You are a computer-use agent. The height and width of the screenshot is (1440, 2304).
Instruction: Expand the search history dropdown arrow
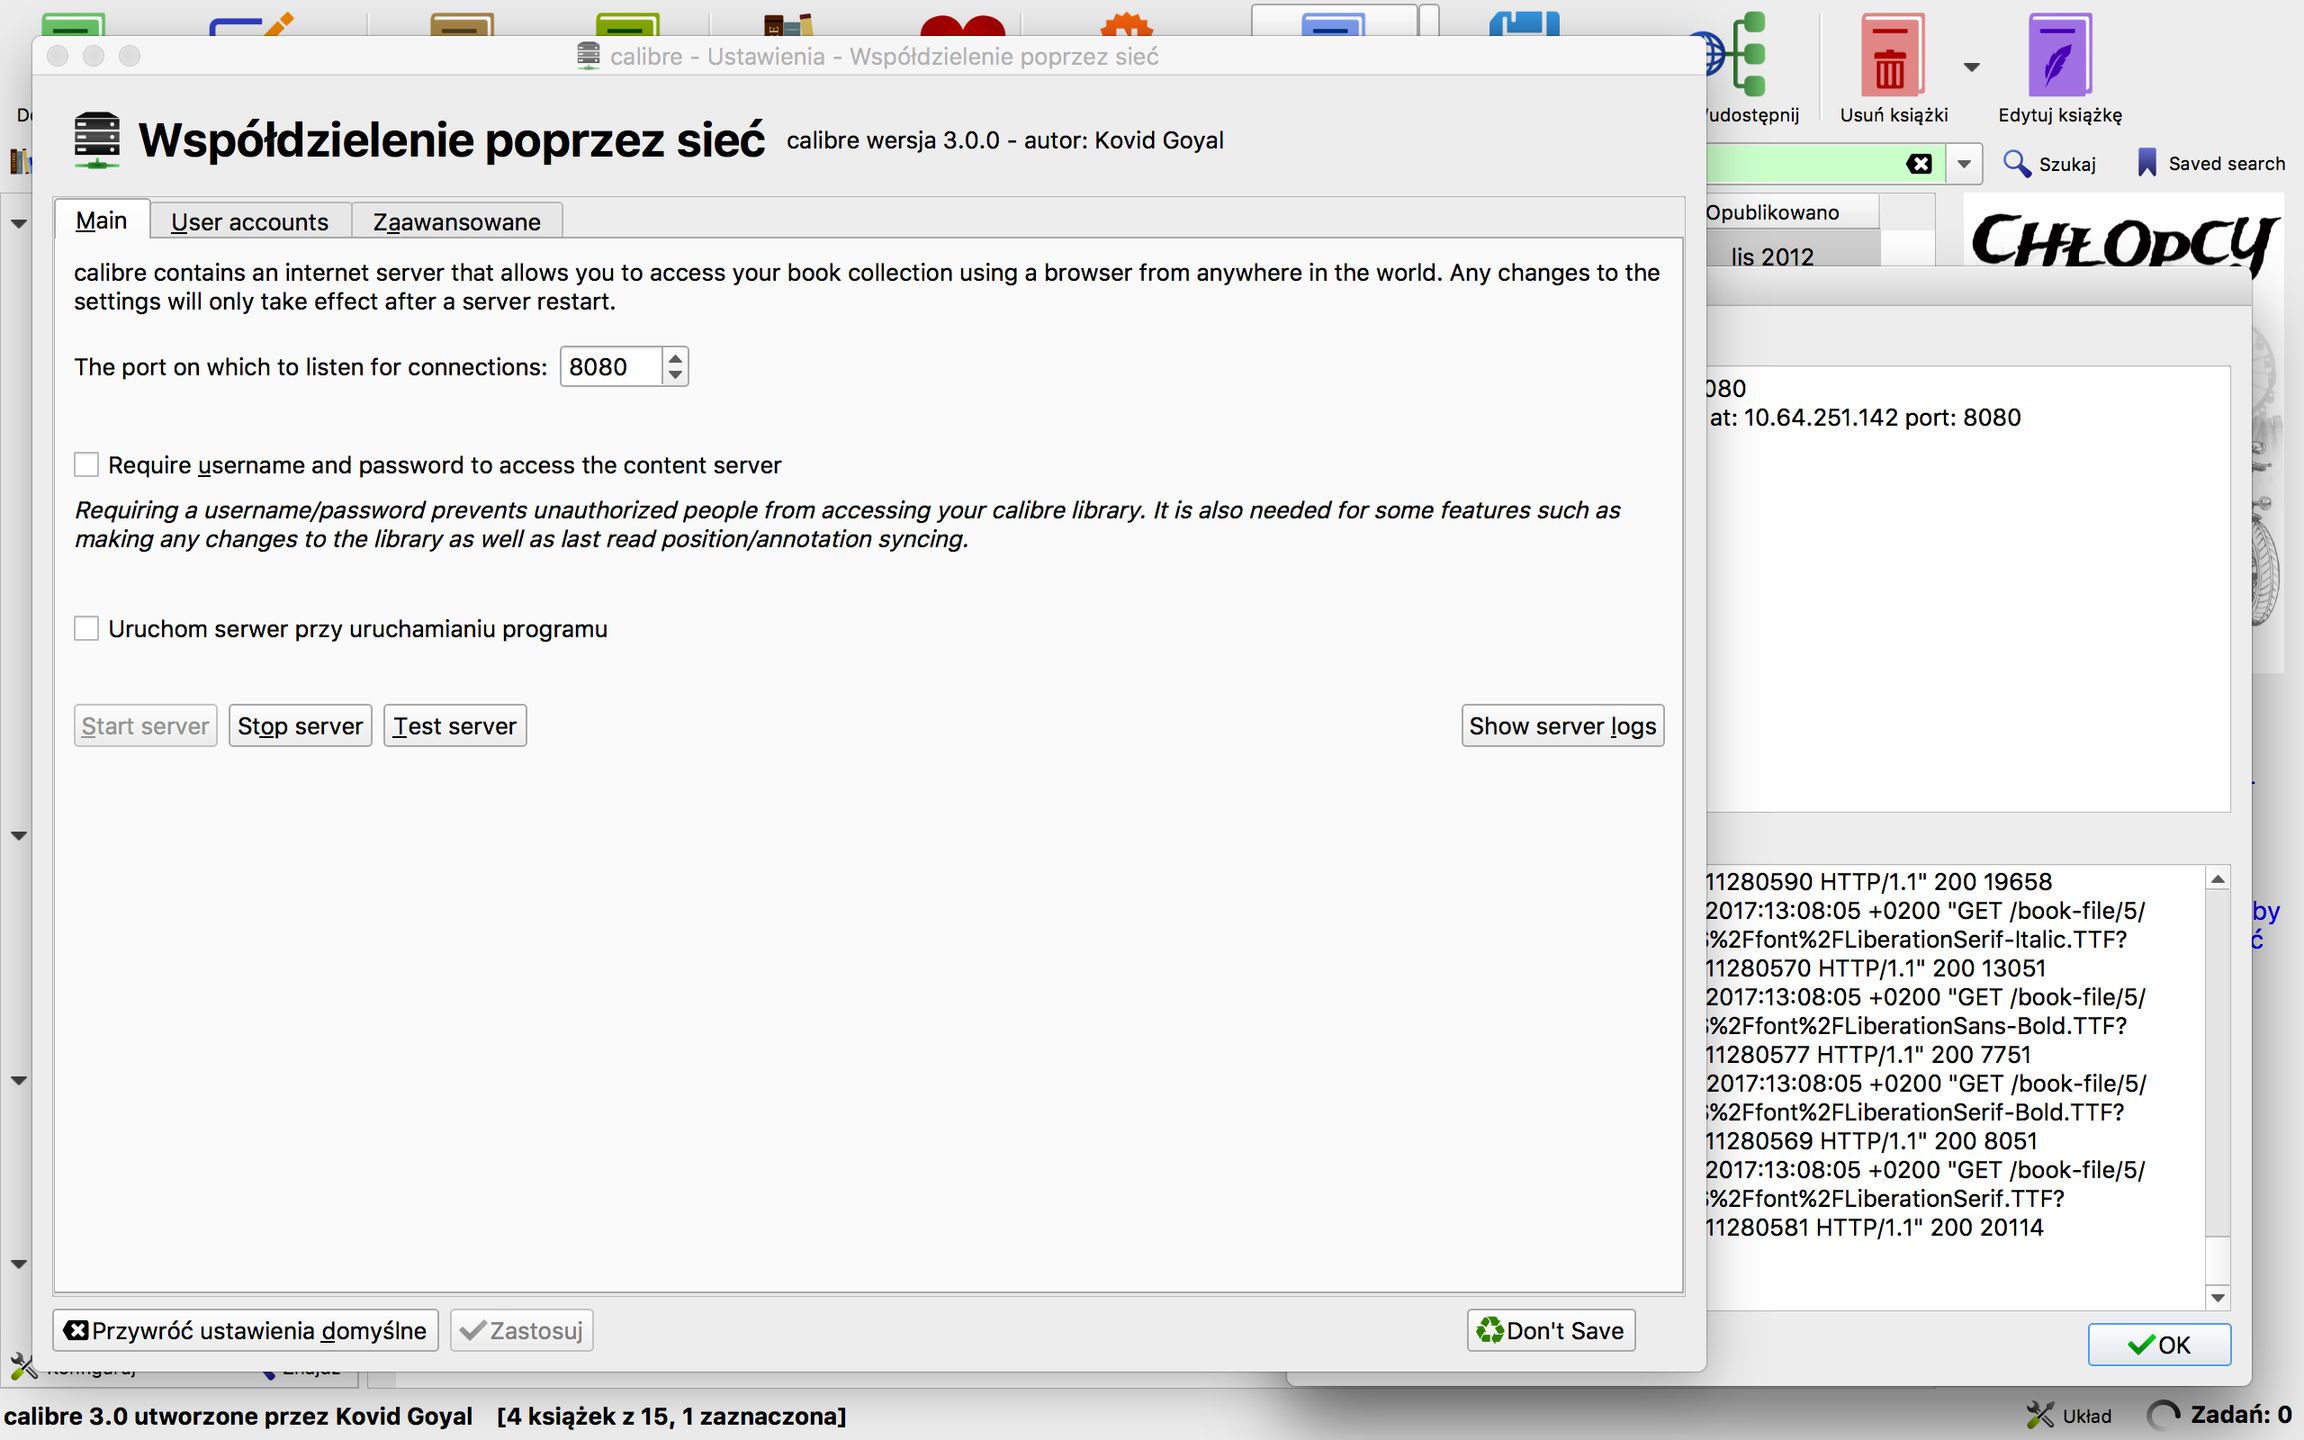point(1964,164)
